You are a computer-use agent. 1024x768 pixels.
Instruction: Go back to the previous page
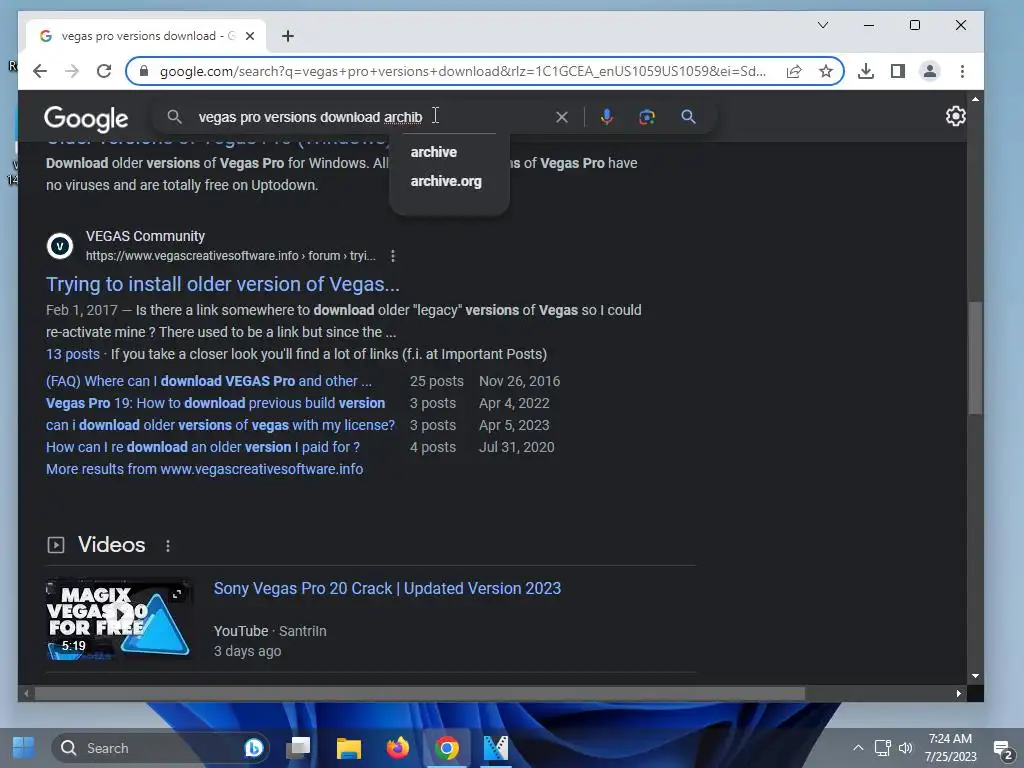40,71
